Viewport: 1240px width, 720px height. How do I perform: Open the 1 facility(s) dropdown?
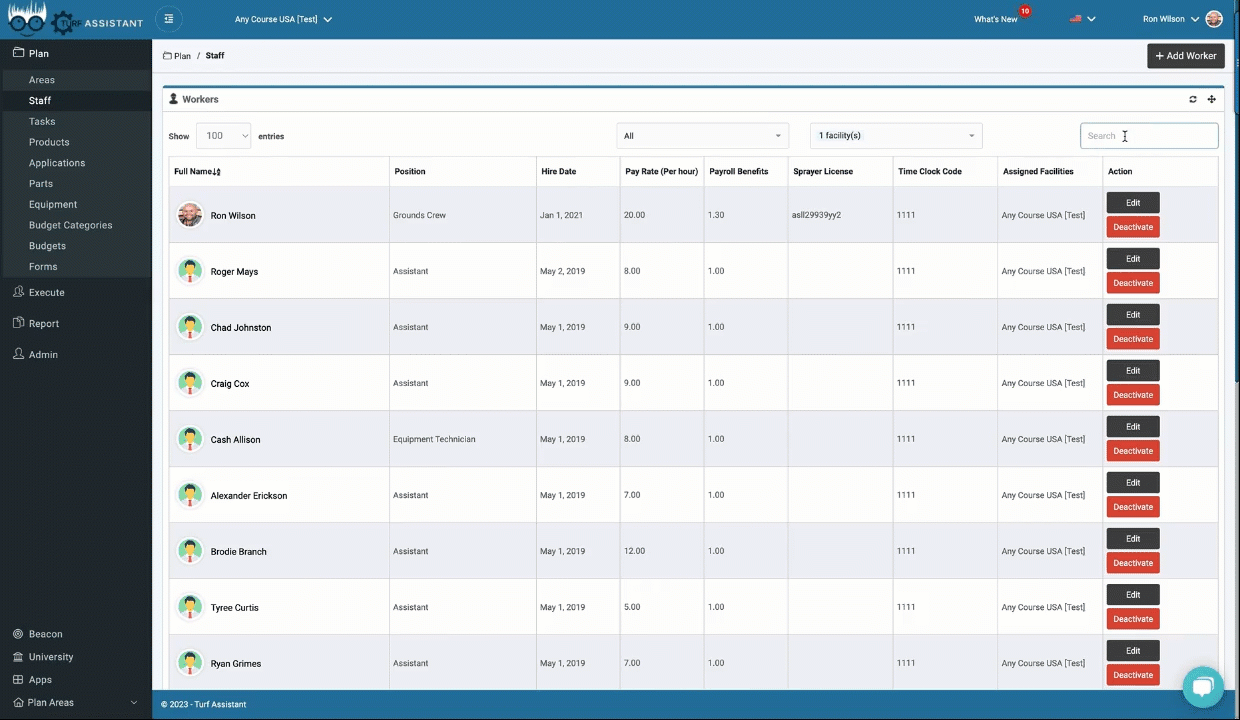(896, 136)
